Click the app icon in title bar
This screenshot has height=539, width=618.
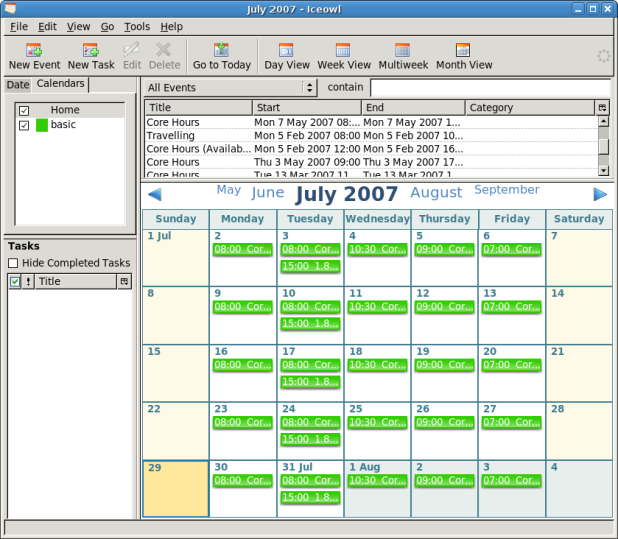coord(11,9)
